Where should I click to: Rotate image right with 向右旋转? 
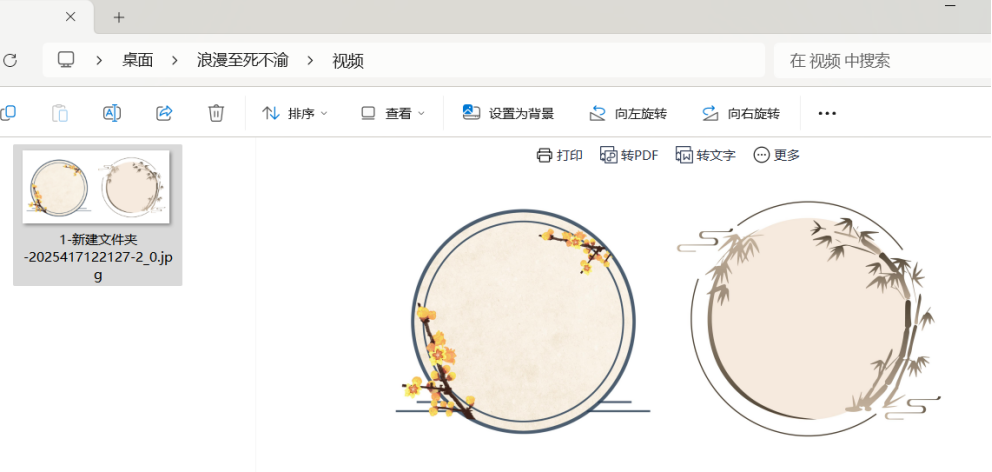pos(741,113)
